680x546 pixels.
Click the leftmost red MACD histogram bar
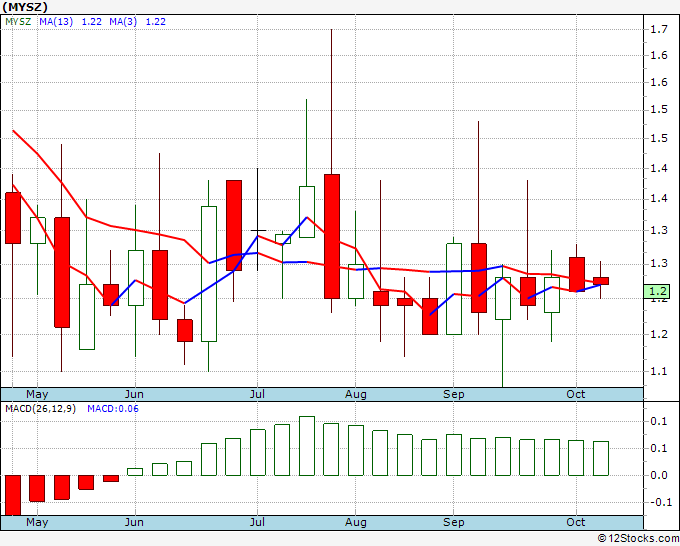click(x=13, y=494)
